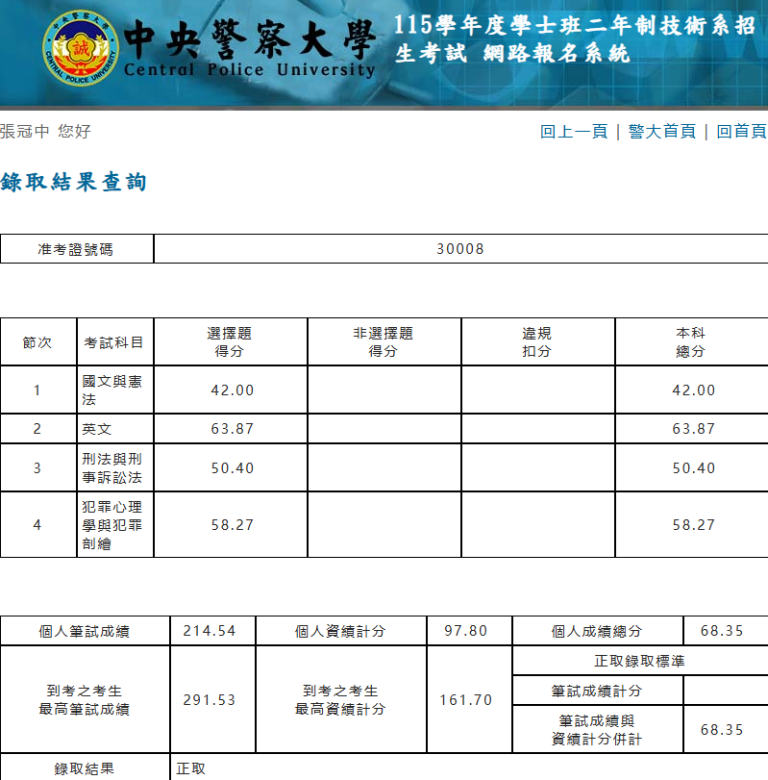Select the 刑法與刑事訴訟法 subject cell

(115, 468)
